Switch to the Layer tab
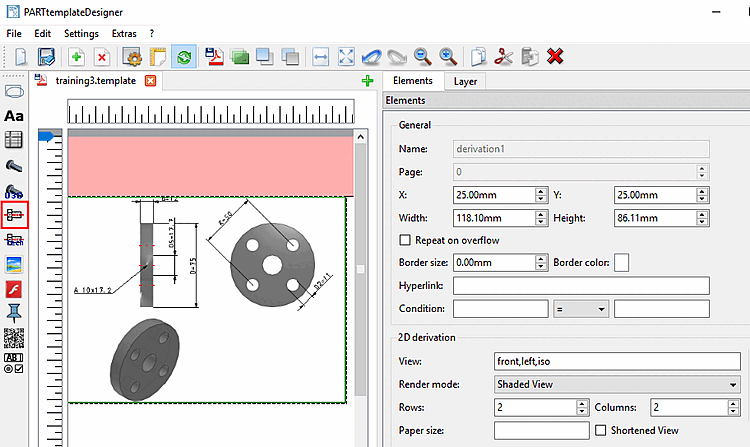The width and height of the screenshot is (750, 447). coord(465,81)
